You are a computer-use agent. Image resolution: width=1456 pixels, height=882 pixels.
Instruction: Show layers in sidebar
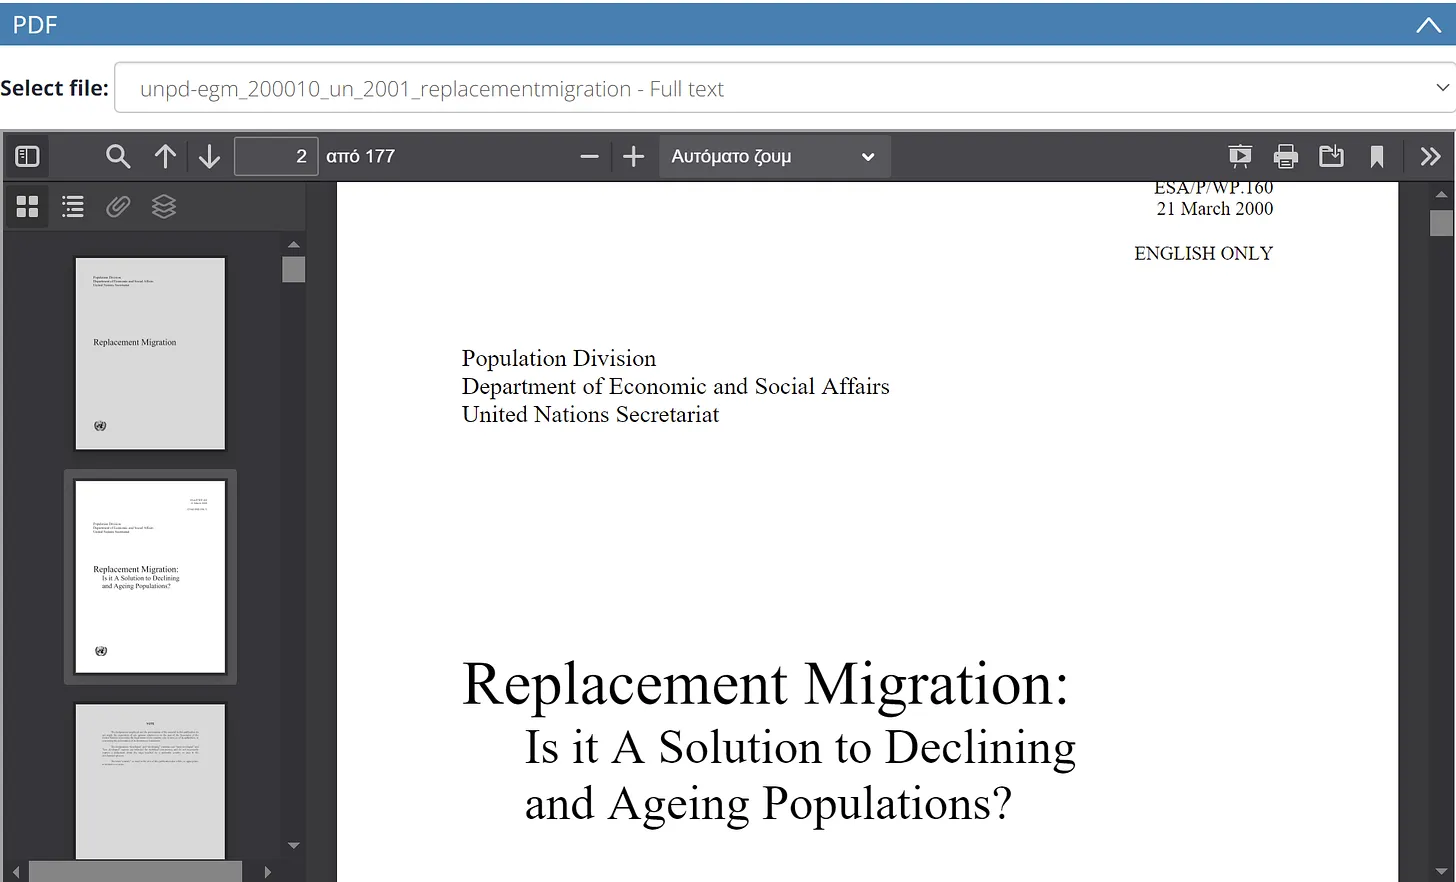coord(164,207)
